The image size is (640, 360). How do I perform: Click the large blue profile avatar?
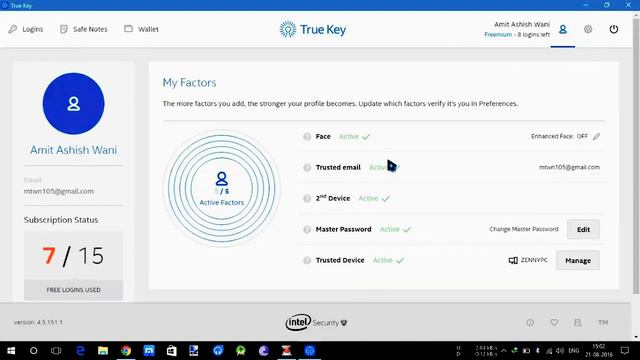coord(73,104)
